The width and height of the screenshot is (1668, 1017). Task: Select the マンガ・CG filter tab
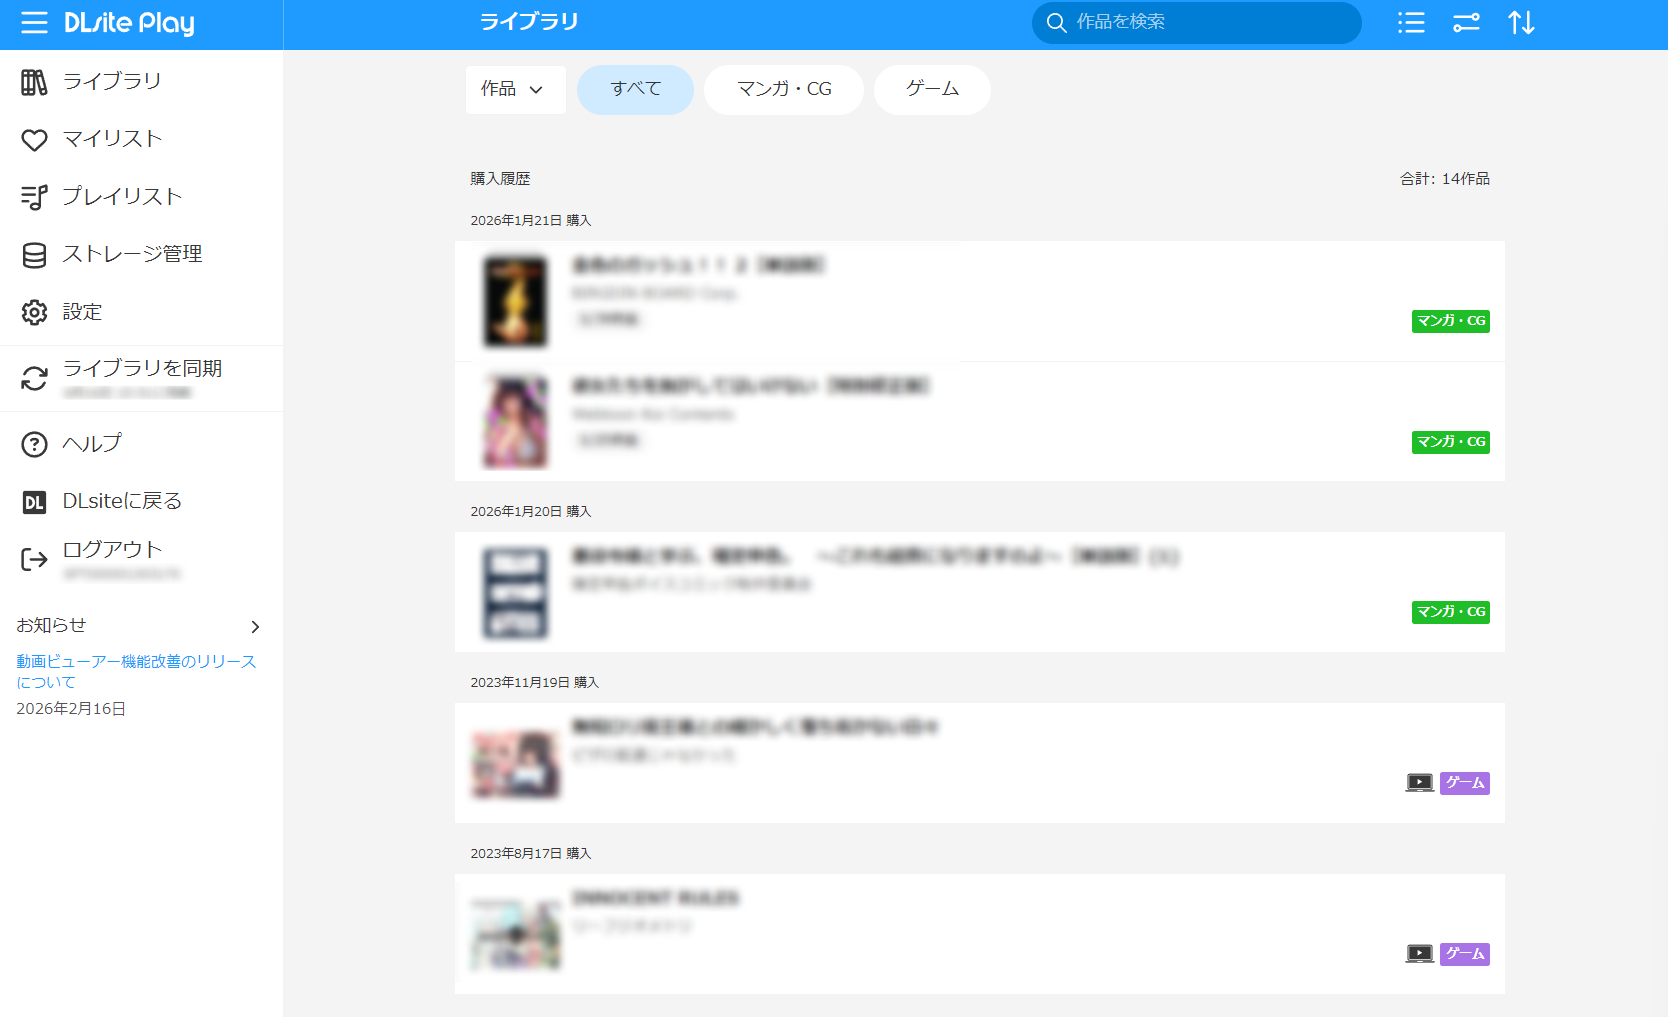[784, 90]
